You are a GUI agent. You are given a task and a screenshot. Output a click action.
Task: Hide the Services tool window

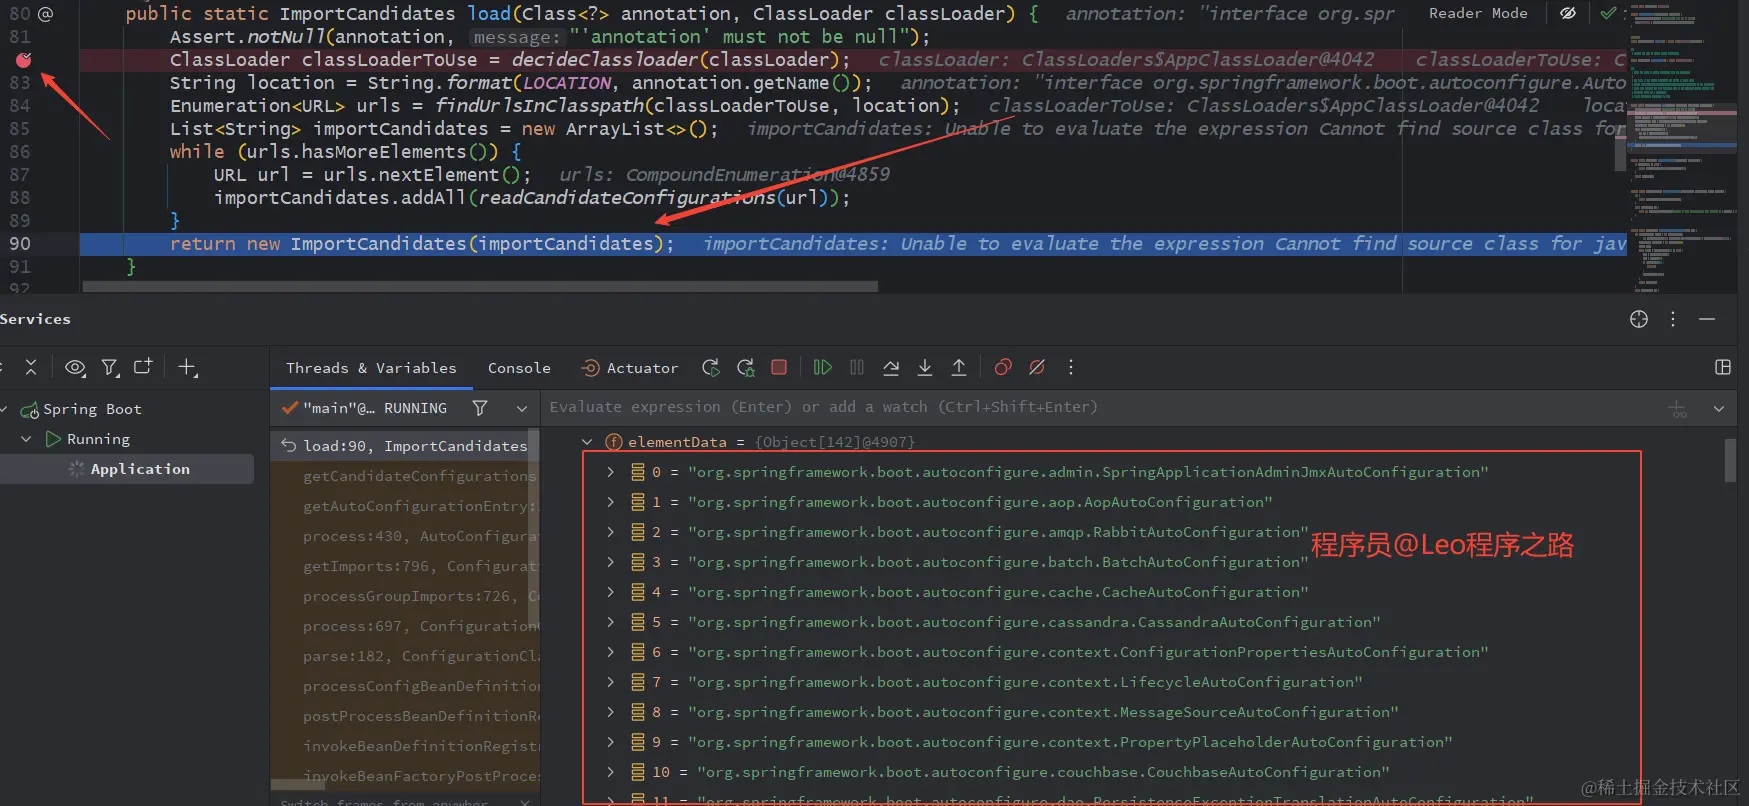pyautogui.click(x=1707, y=319)
